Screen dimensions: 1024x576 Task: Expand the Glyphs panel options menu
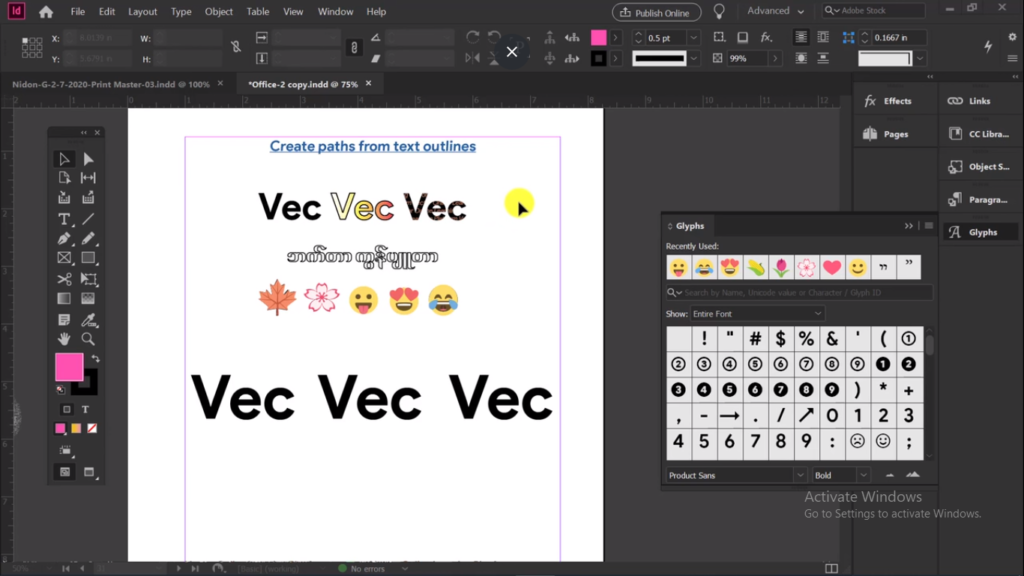(x=929, y=226)
